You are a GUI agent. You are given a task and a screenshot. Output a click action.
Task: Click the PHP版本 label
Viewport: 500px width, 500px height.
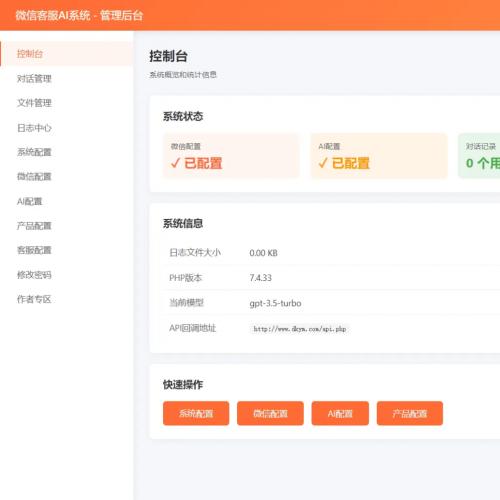tap(185, 278)
